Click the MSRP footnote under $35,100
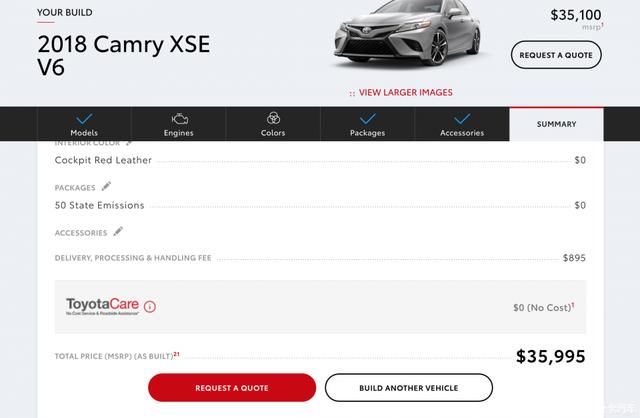 602,24
